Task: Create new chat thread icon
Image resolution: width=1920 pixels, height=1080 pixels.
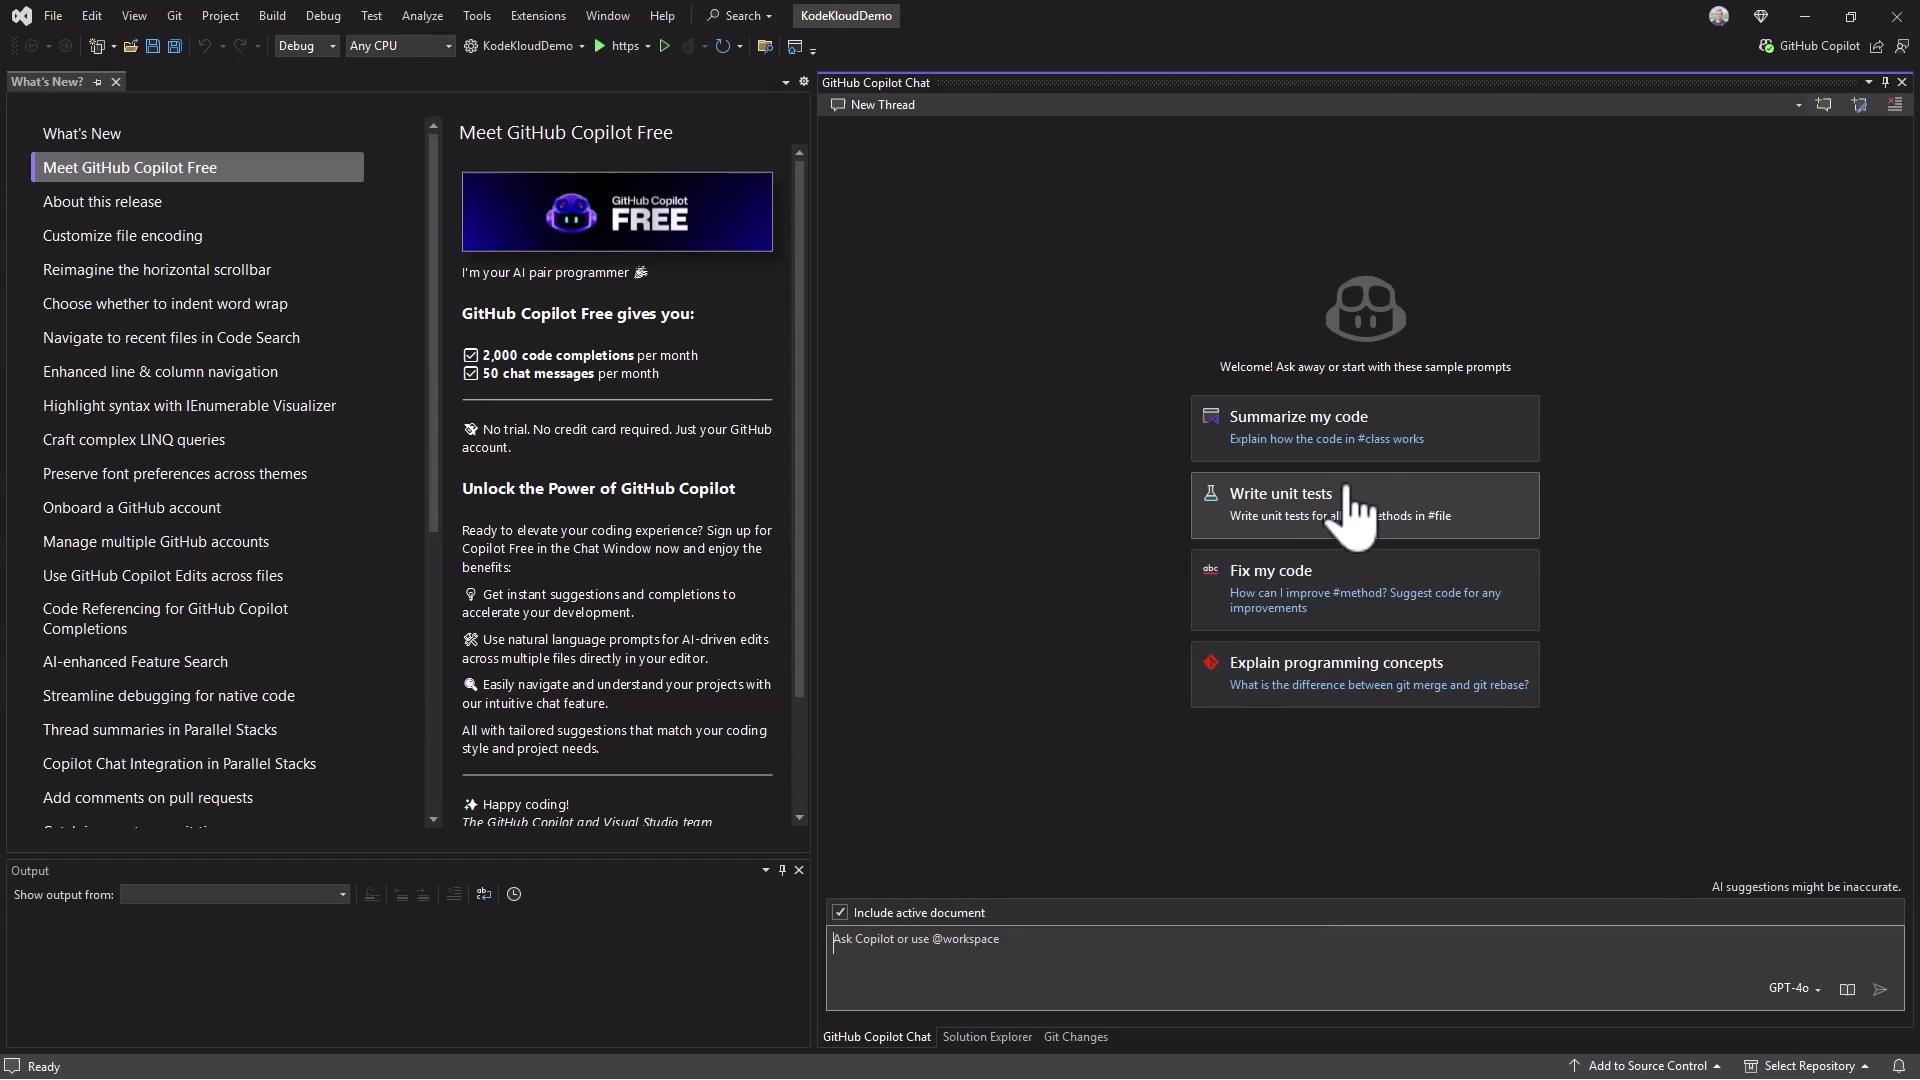Action: tap(1823, 105)
